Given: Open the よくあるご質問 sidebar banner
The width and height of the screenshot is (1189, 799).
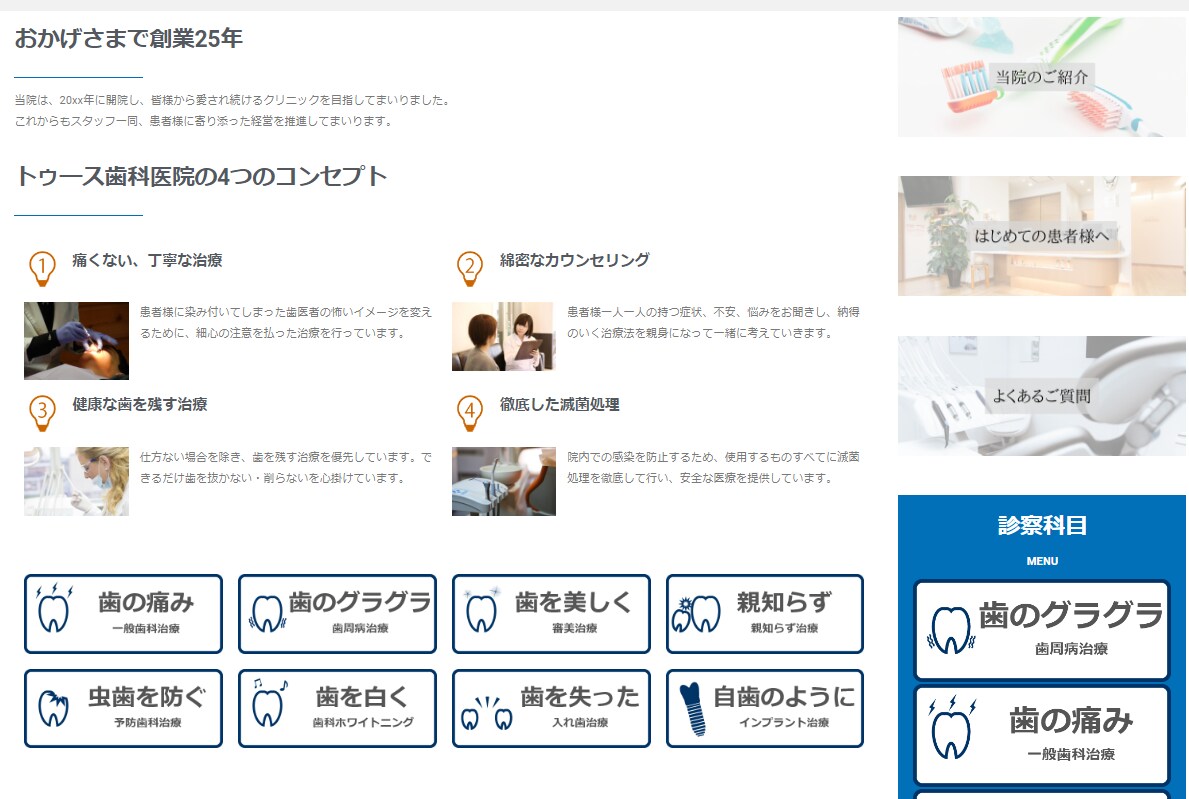Looking at the screenshot, I should (x=1041, y=396).
